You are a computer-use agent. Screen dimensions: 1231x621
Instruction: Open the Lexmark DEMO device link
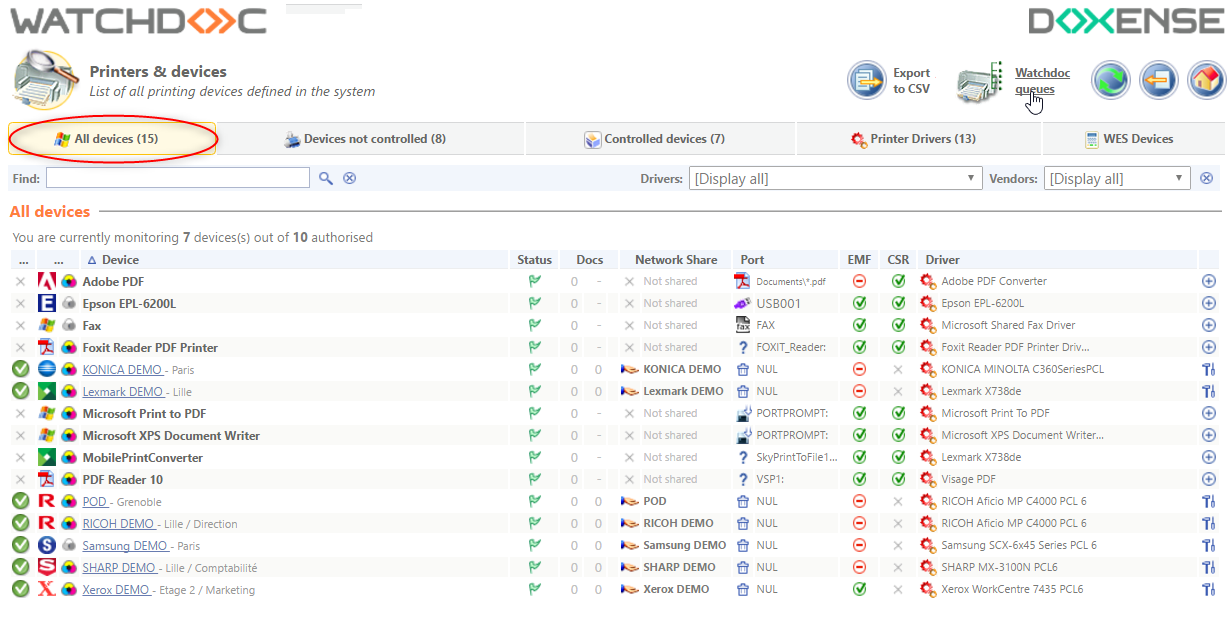[123, 392]
